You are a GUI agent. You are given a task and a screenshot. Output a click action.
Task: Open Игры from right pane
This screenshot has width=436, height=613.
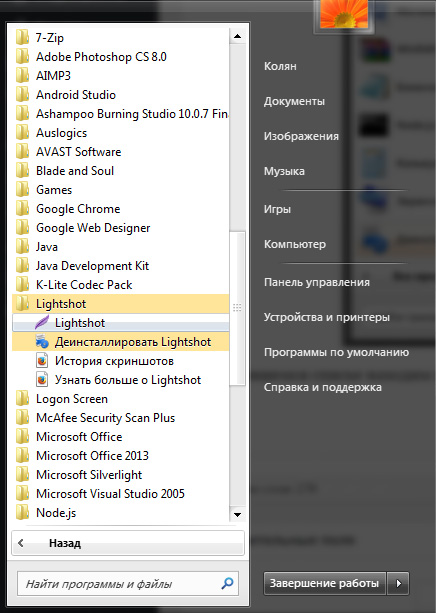click(277, 209)
